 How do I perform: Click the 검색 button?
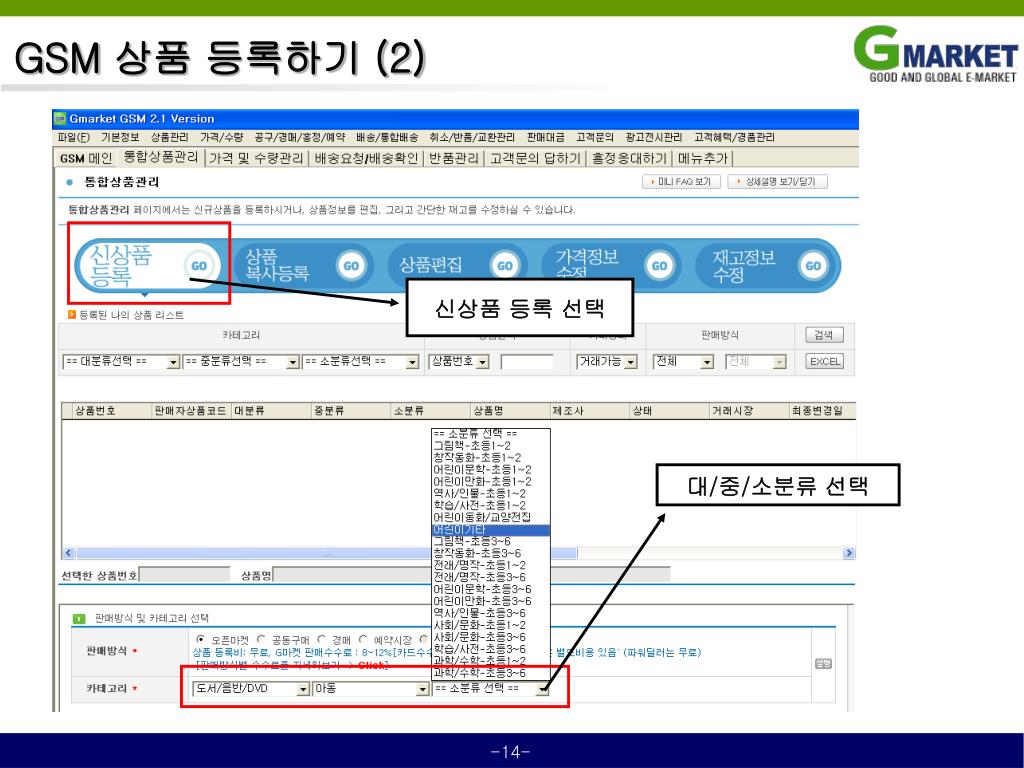point(824,335)
